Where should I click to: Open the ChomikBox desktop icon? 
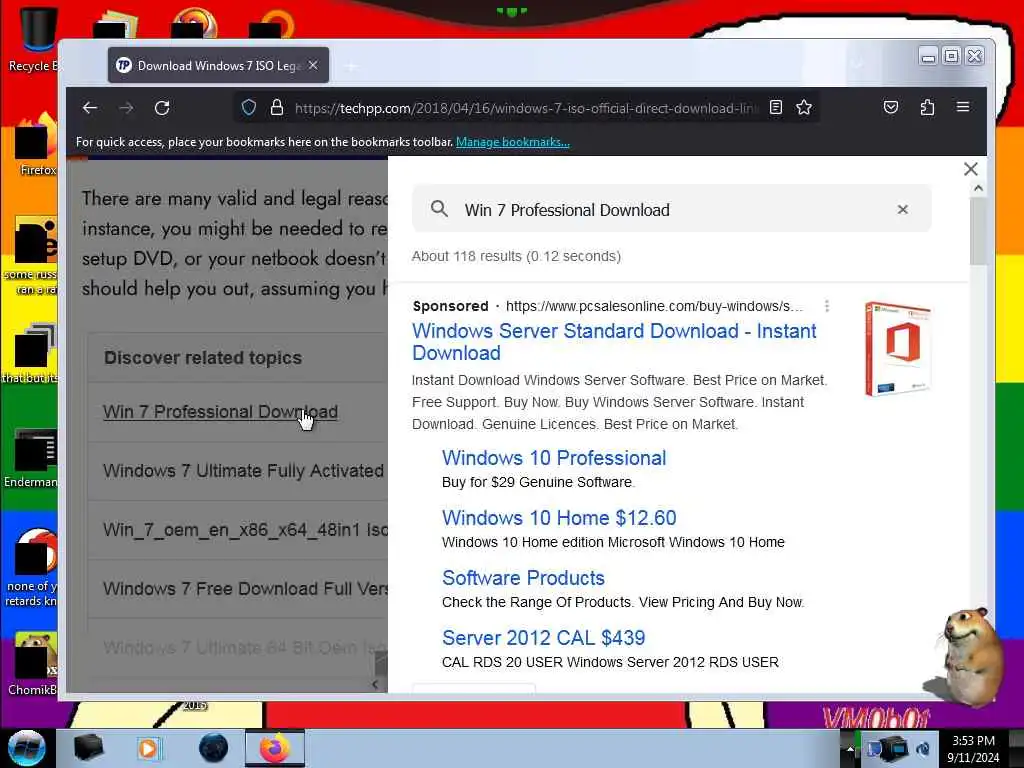click(x=33, y=665)
